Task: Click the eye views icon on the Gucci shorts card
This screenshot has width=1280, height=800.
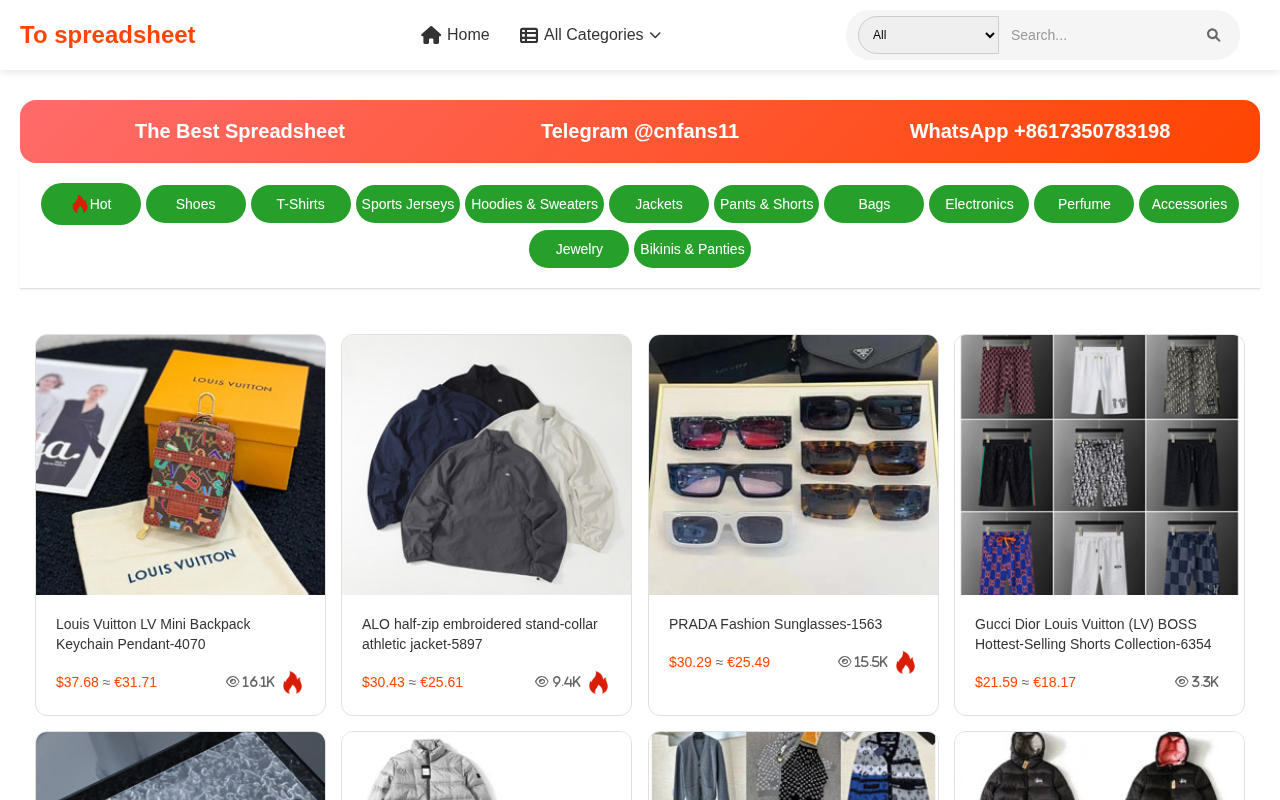Action: (x=1182, y=682)
